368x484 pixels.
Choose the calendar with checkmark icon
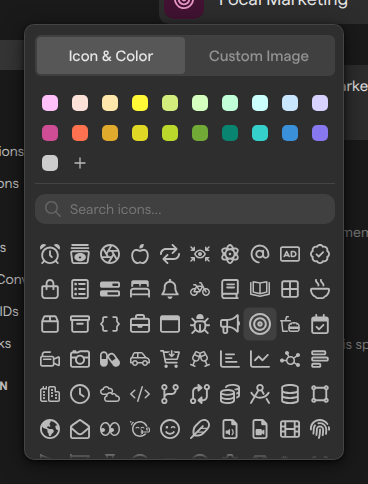[320, 324]
